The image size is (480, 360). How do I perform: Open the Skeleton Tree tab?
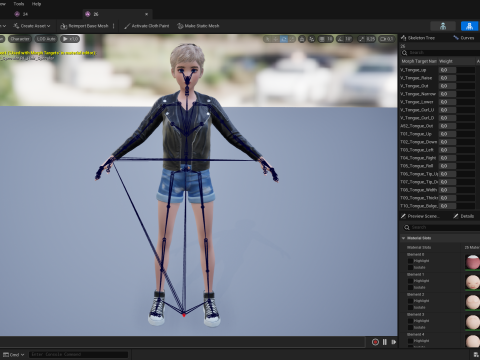(x=418, y=38)
